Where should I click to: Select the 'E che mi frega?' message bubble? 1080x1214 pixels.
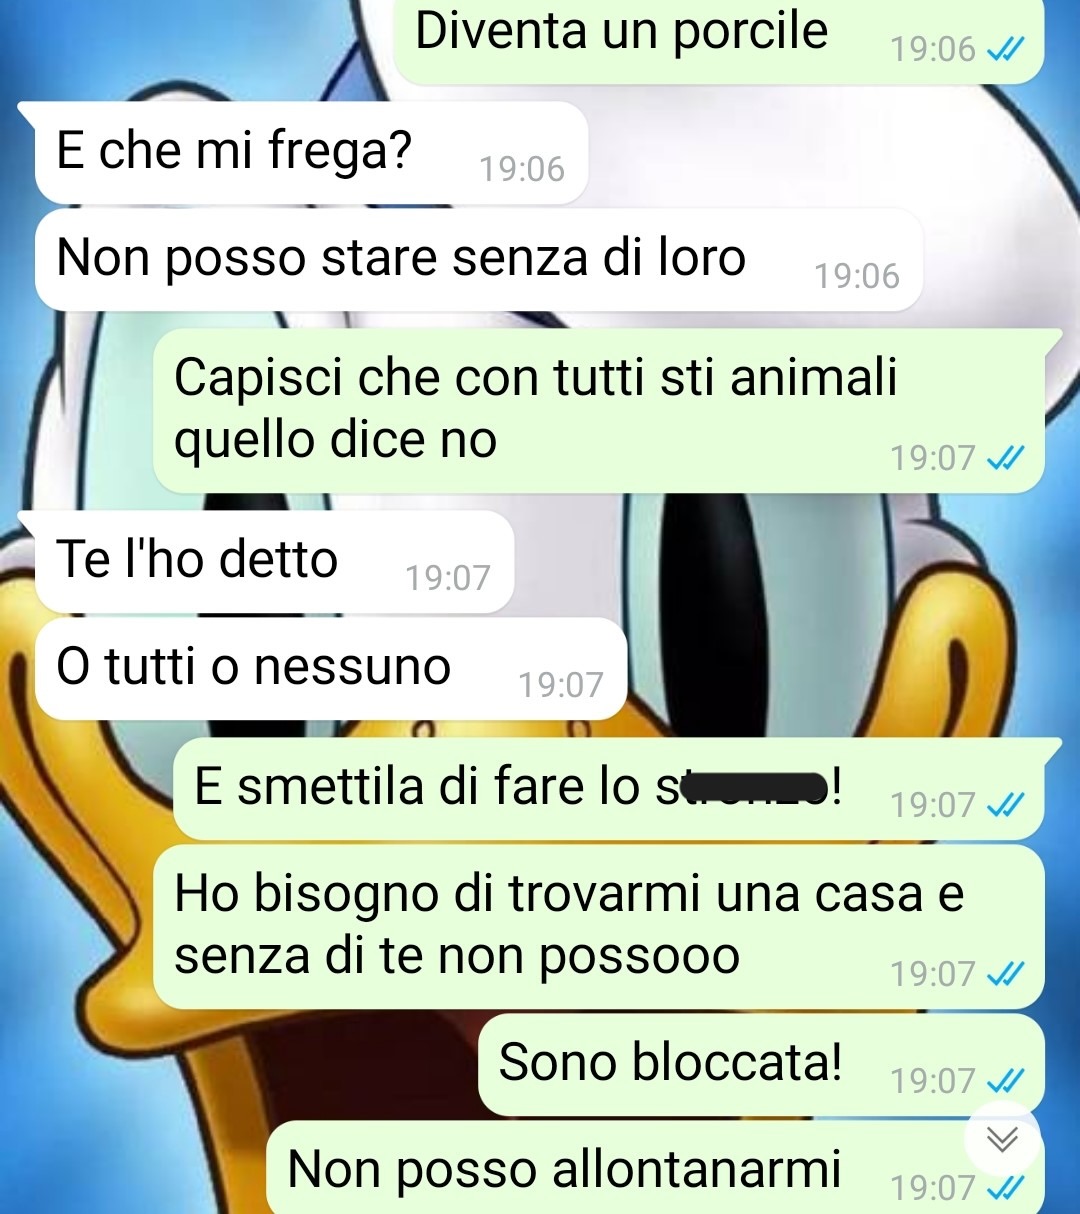tap(311, 153)
